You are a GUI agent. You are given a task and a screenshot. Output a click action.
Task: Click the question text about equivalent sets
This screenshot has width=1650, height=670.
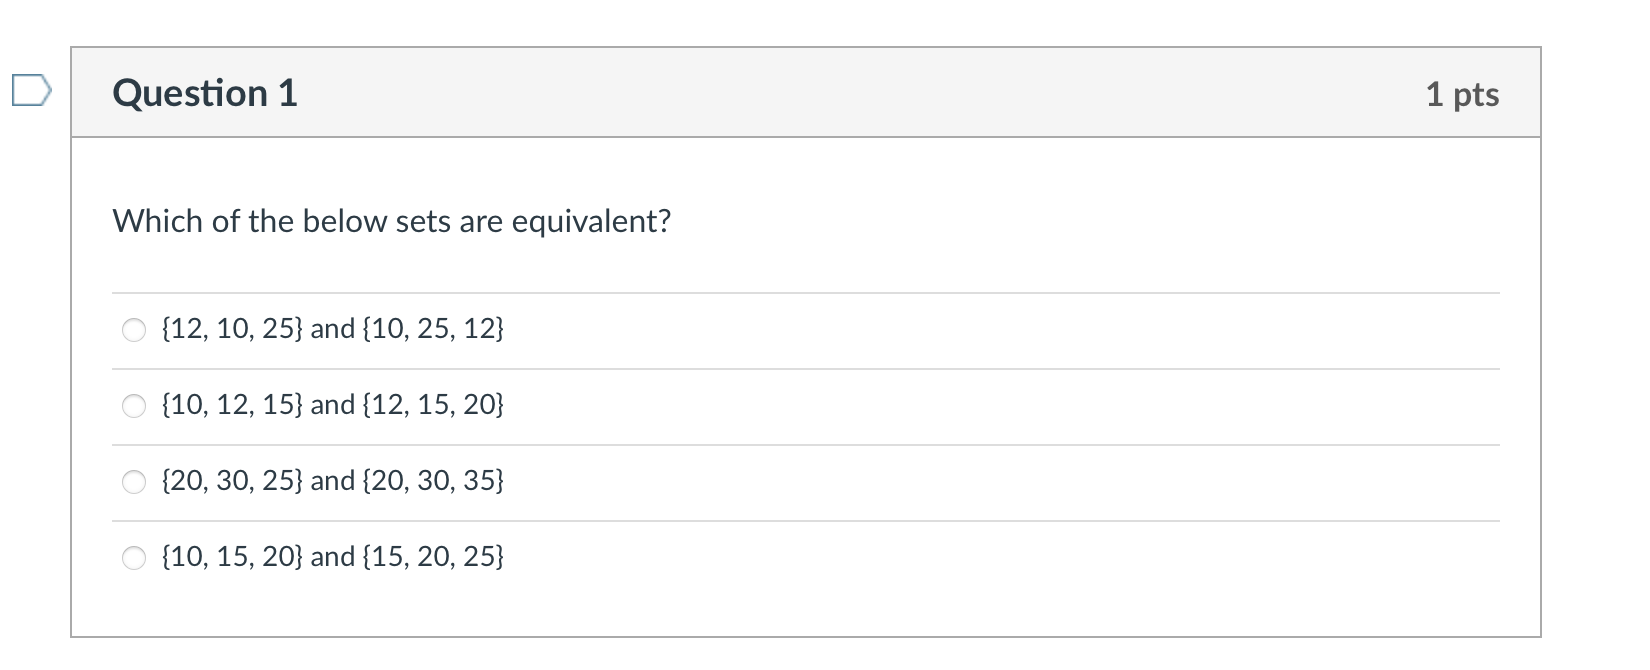click(392, 221)
